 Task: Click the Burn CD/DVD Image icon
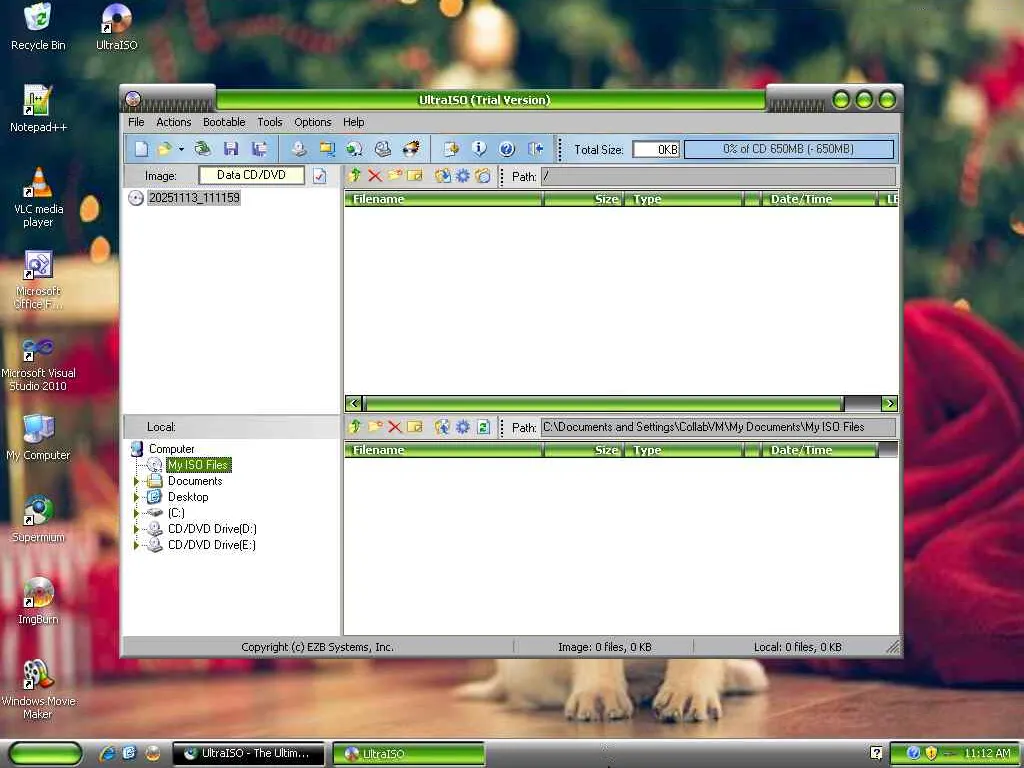(411, 149)
